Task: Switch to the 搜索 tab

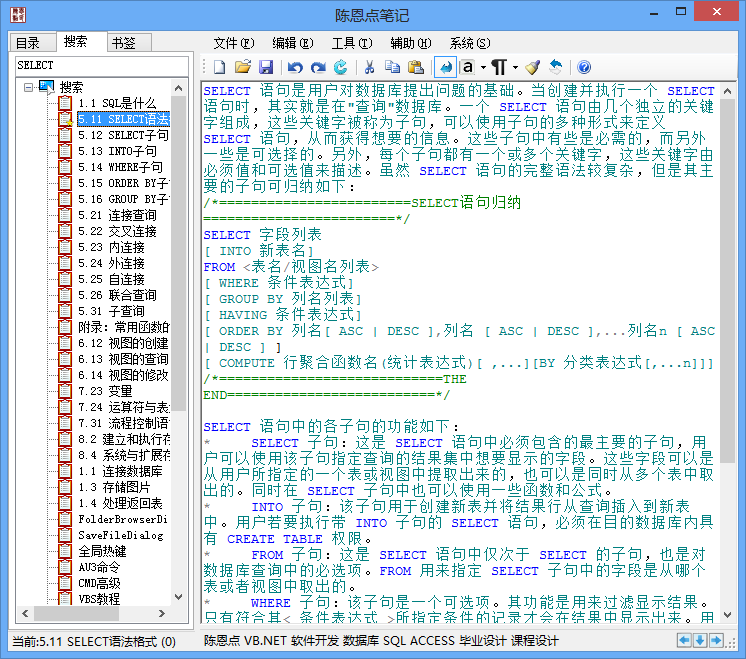Action: (81, 41)
